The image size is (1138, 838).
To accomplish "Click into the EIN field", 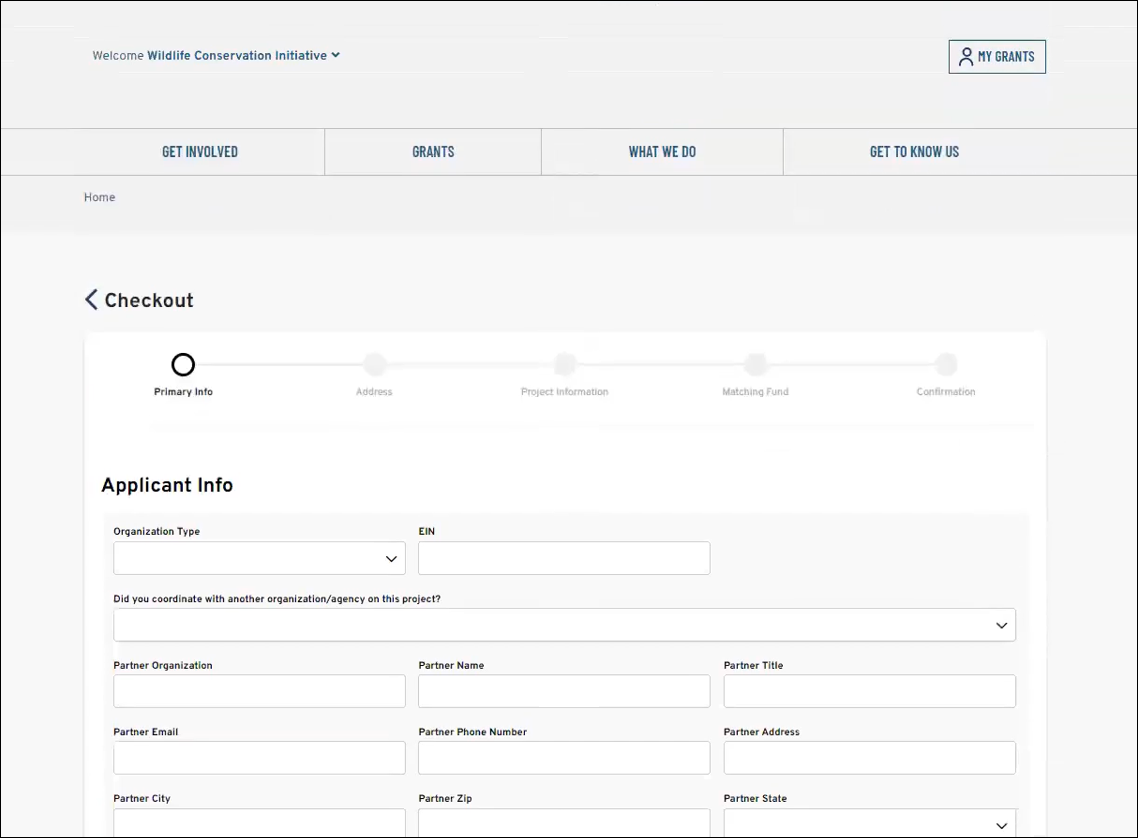I will pyautogui.click(x=564, y=558).
